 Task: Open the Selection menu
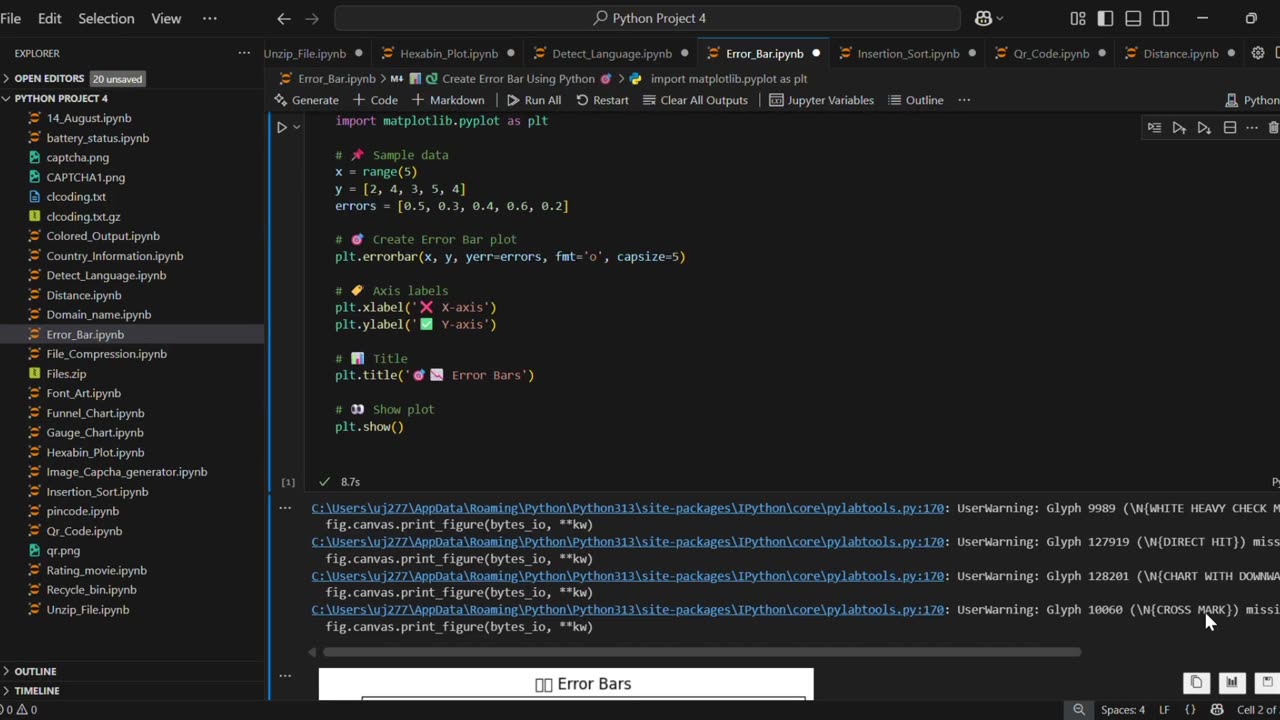pos(106,18)
